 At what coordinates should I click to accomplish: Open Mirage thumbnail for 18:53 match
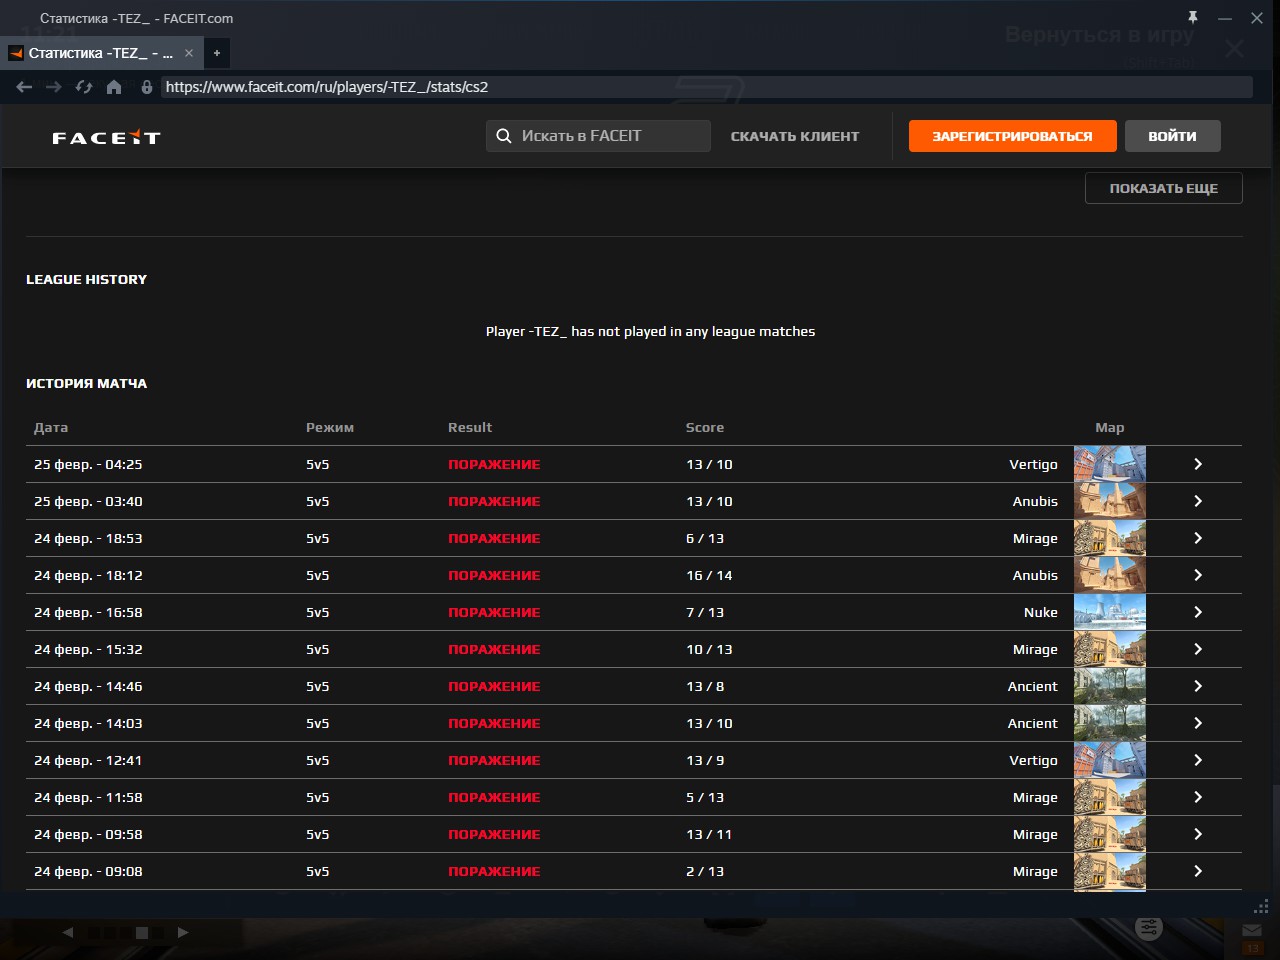click(x=1110, y=538)
